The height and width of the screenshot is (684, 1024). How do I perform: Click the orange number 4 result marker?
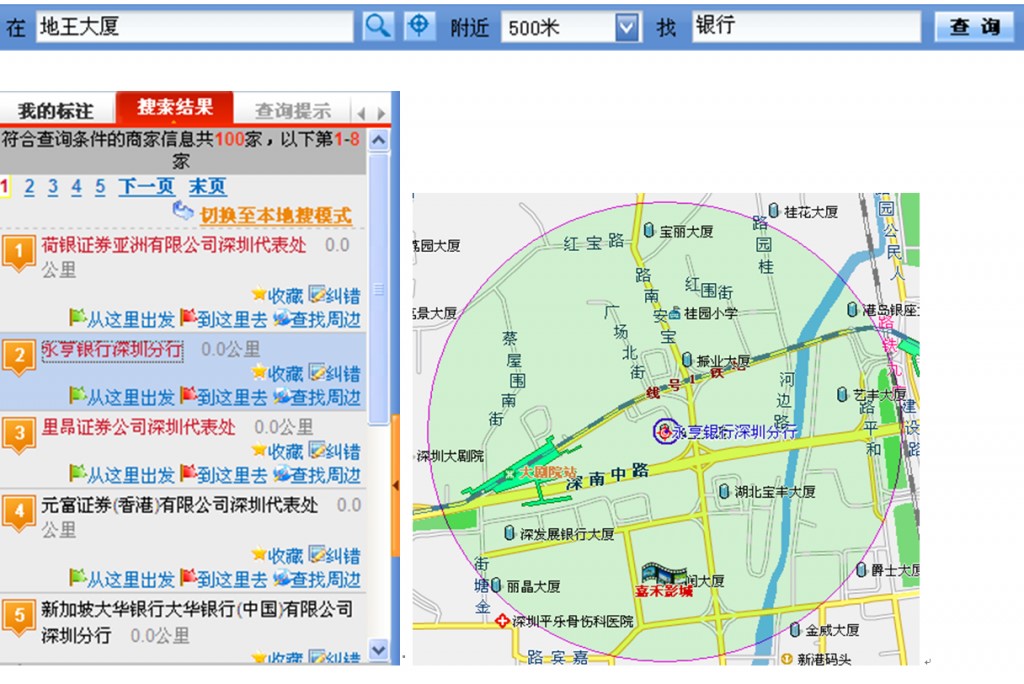click(x=19, y=513)
